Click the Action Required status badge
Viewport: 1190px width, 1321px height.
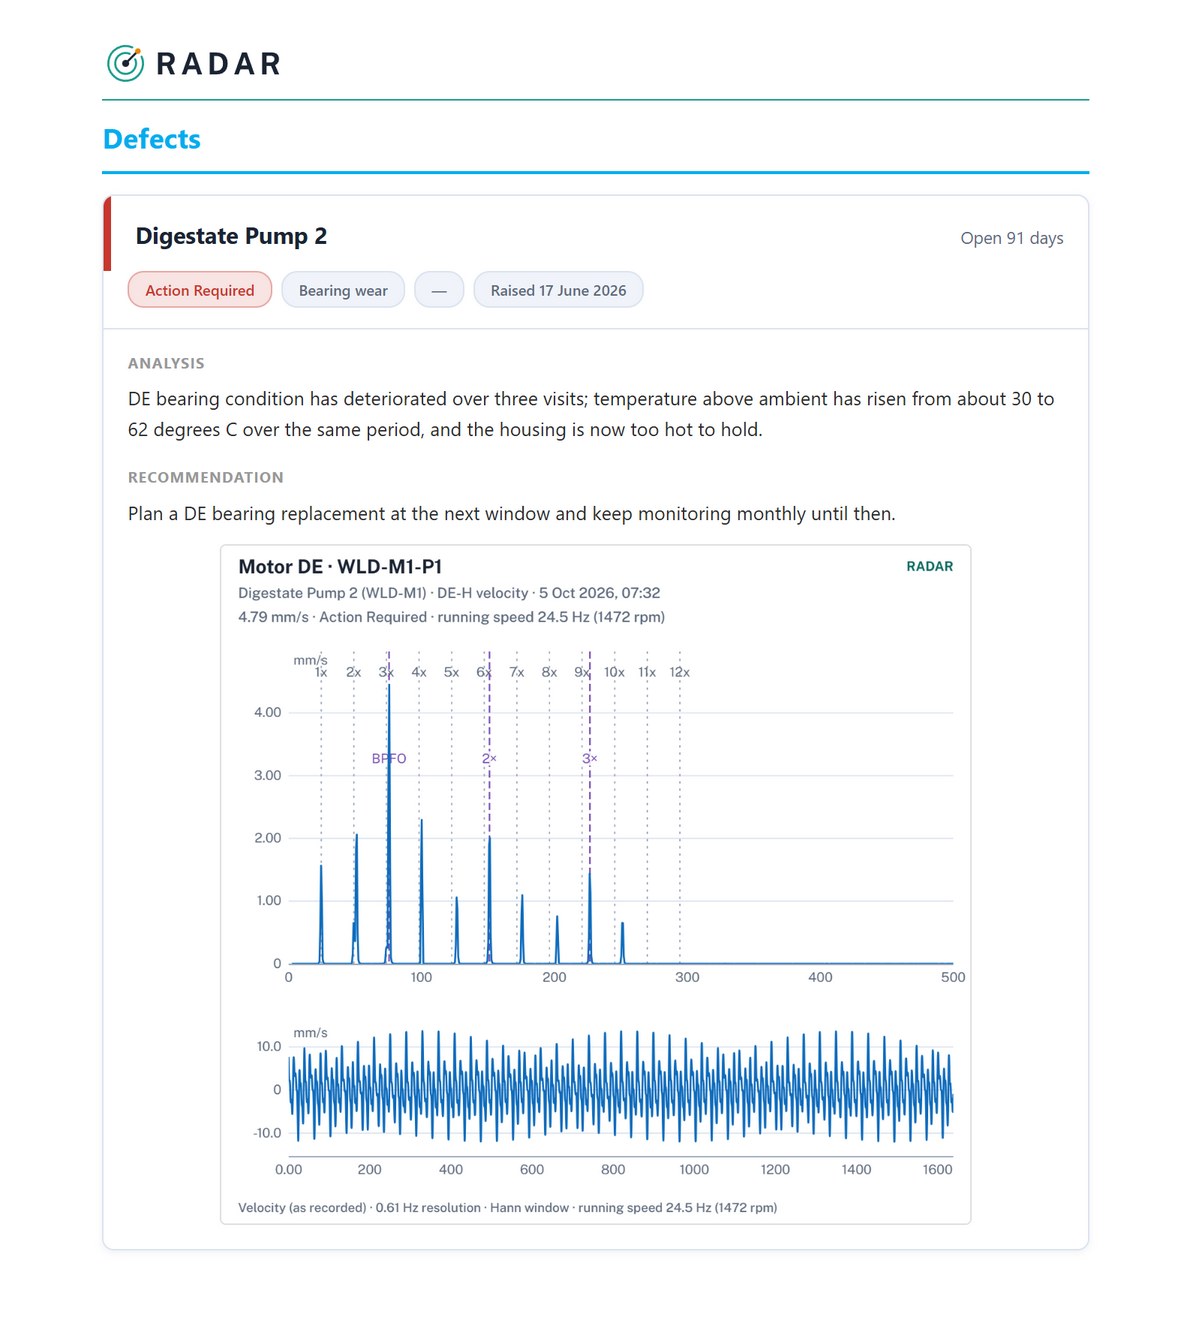click(x=200, y=290)
